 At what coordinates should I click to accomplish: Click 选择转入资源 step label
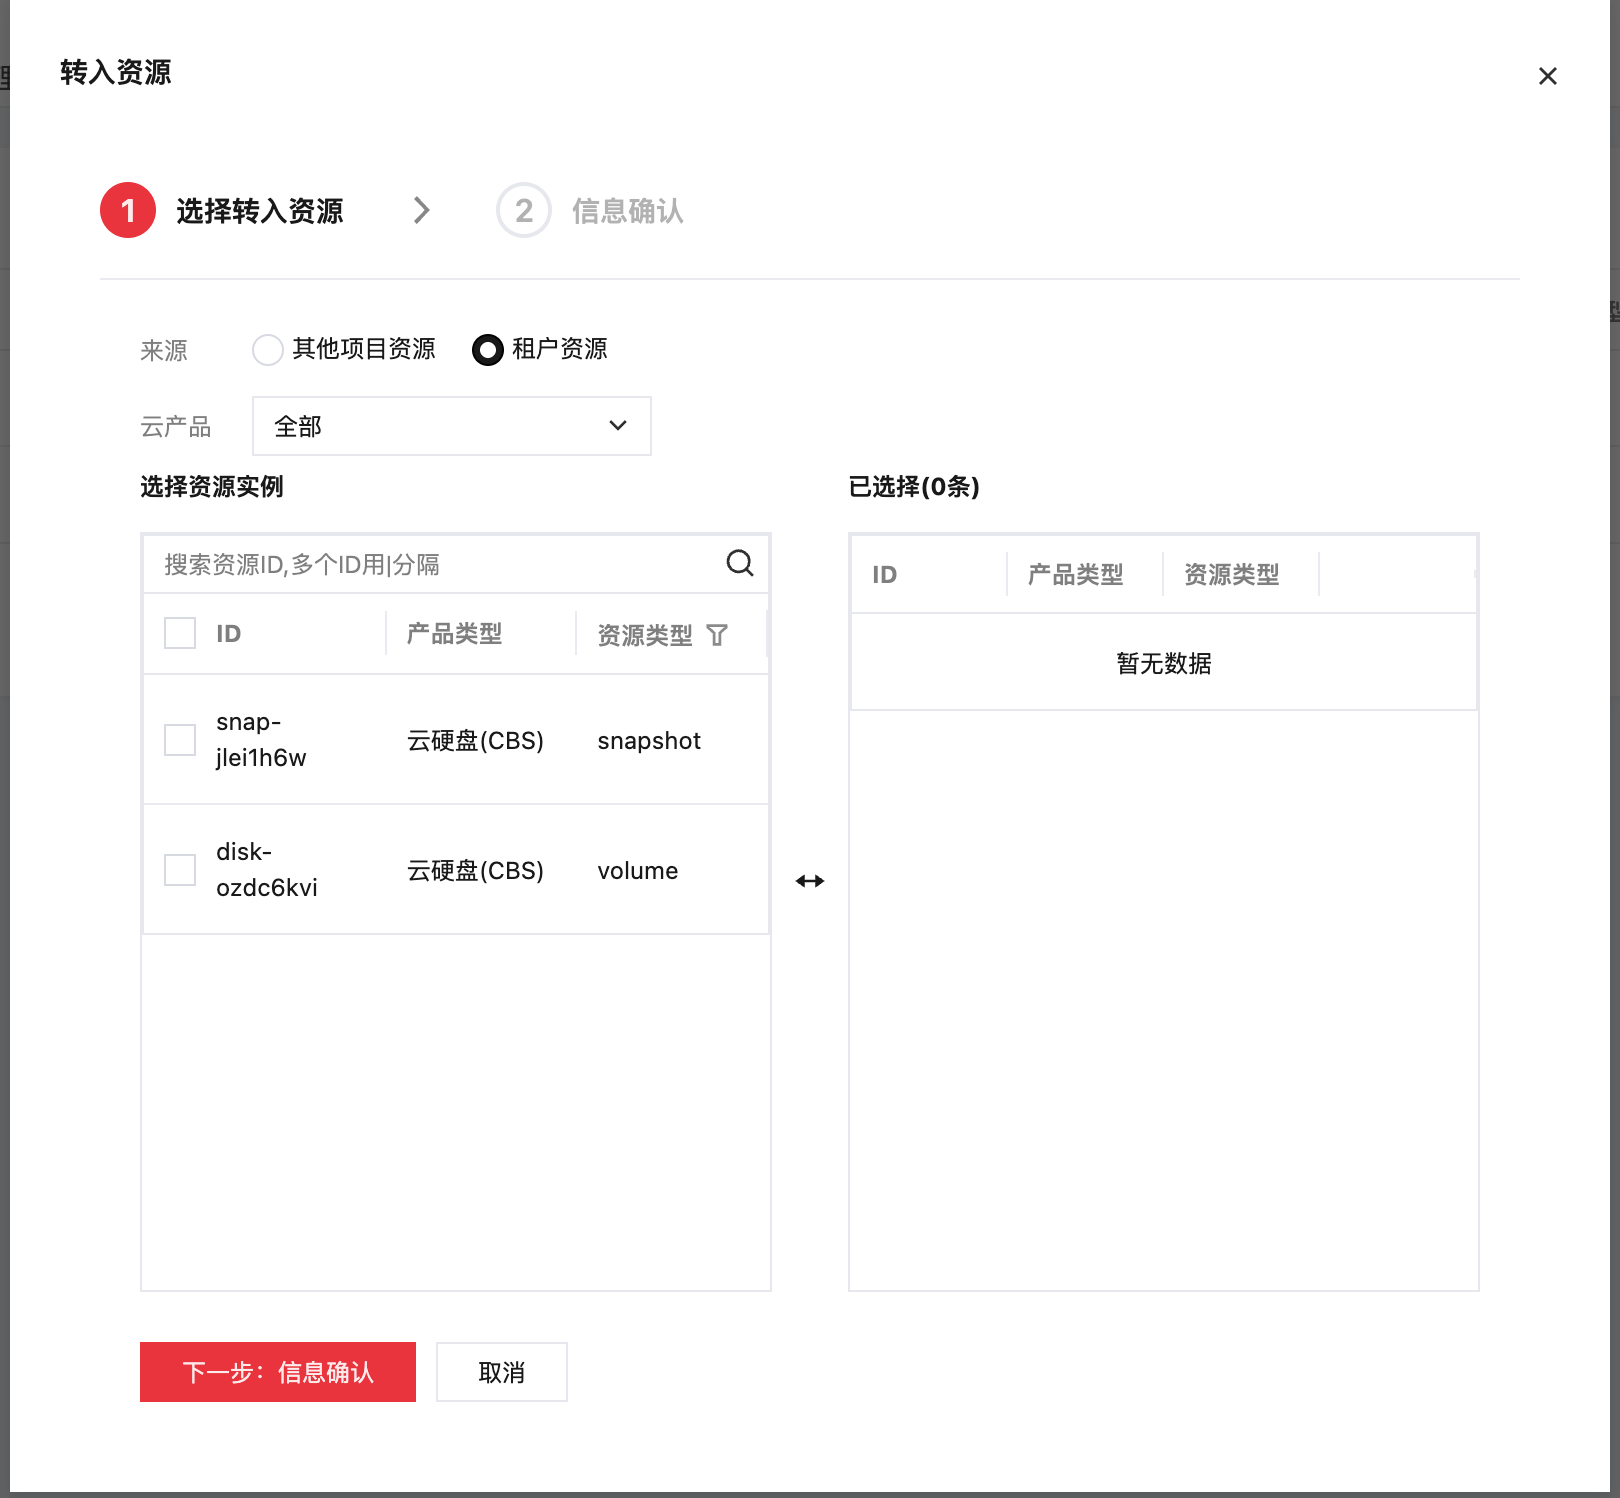259,211
